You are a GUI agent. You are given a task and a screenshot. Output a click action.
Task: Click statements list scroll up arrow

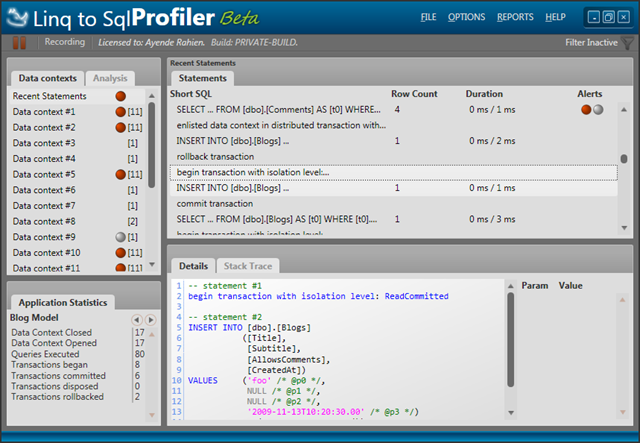[624, 109]
